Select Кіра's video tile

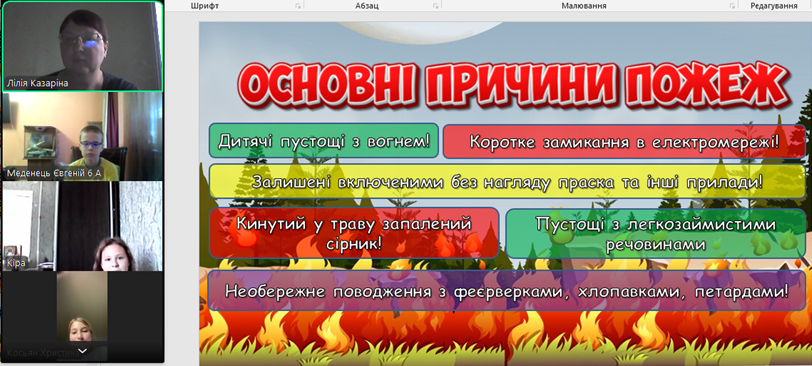point(83,226)
